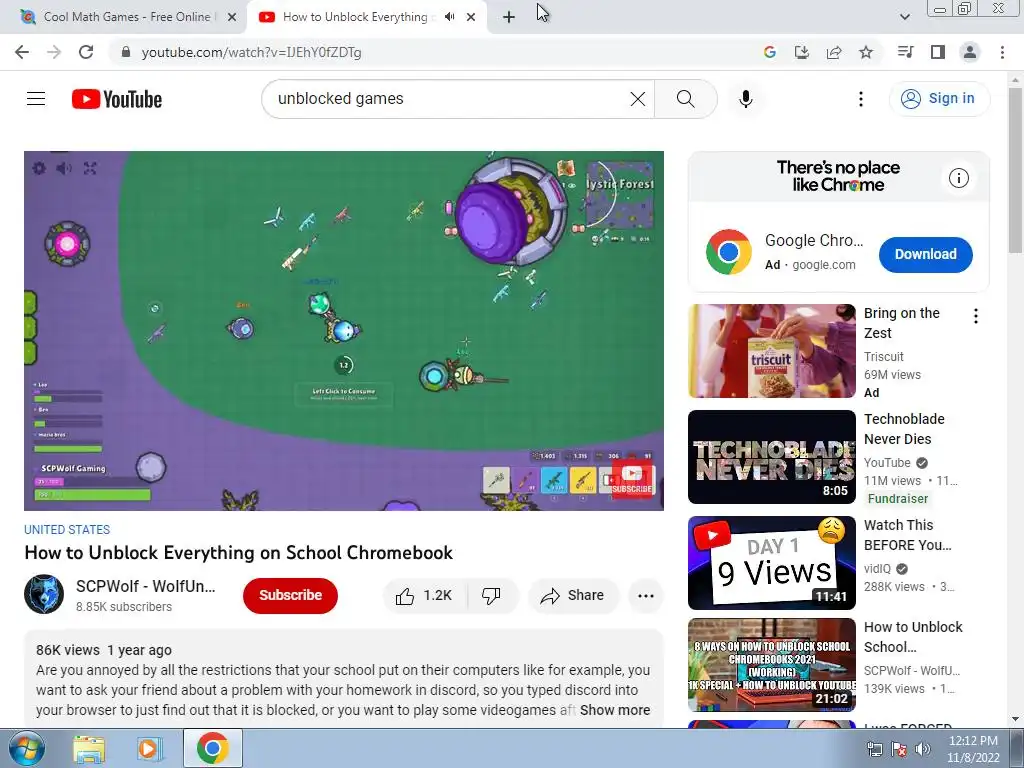Click the magnifier search button
This screenshot has height=768, width=1024.
(x=686, y=99)
